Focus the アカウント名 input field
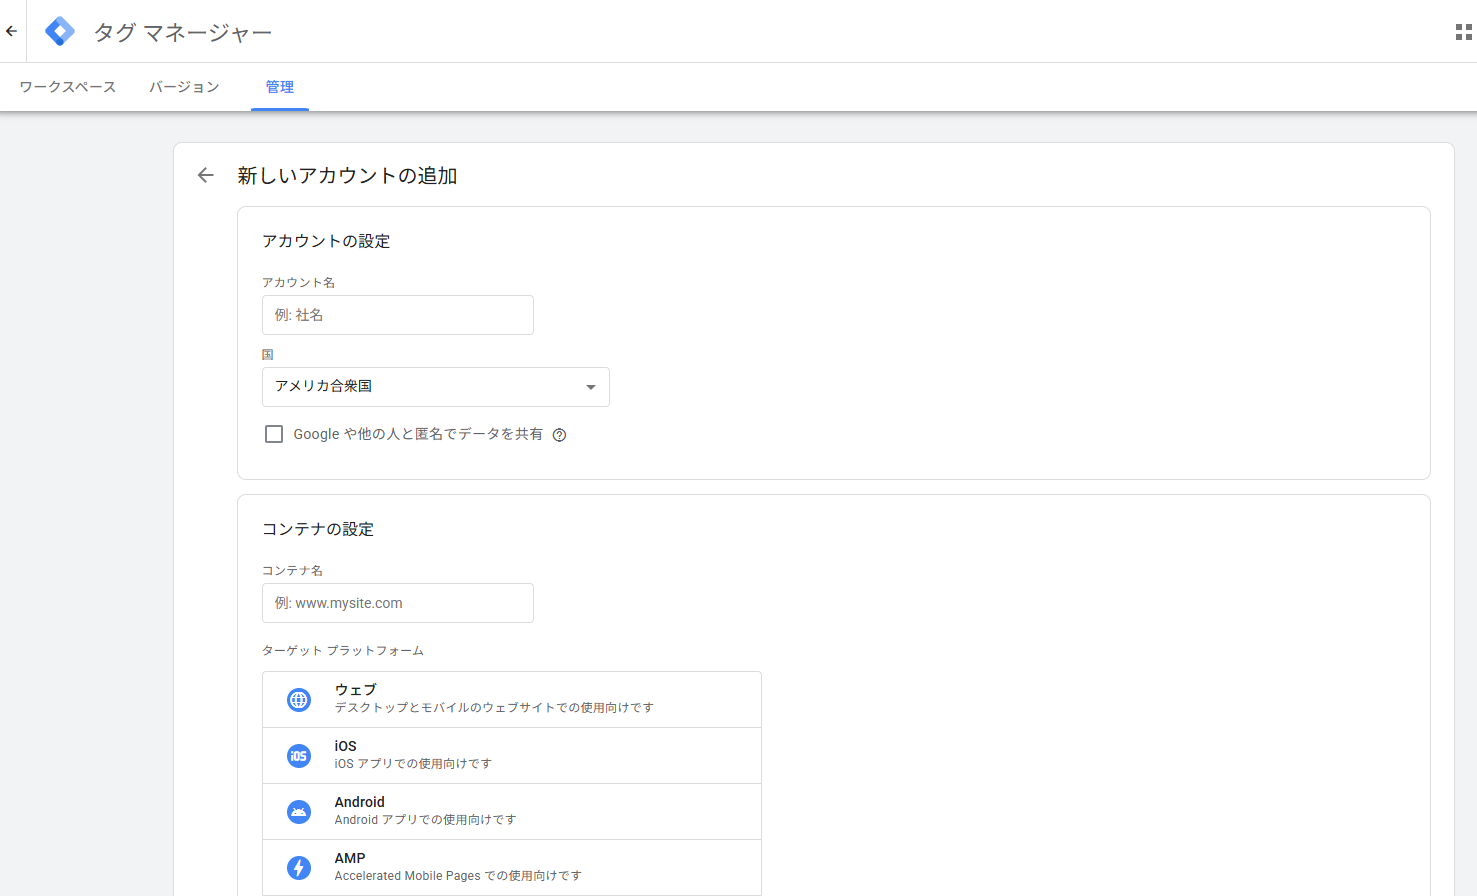Screen dimensions: 1477x896 click(x=398, y=315)
